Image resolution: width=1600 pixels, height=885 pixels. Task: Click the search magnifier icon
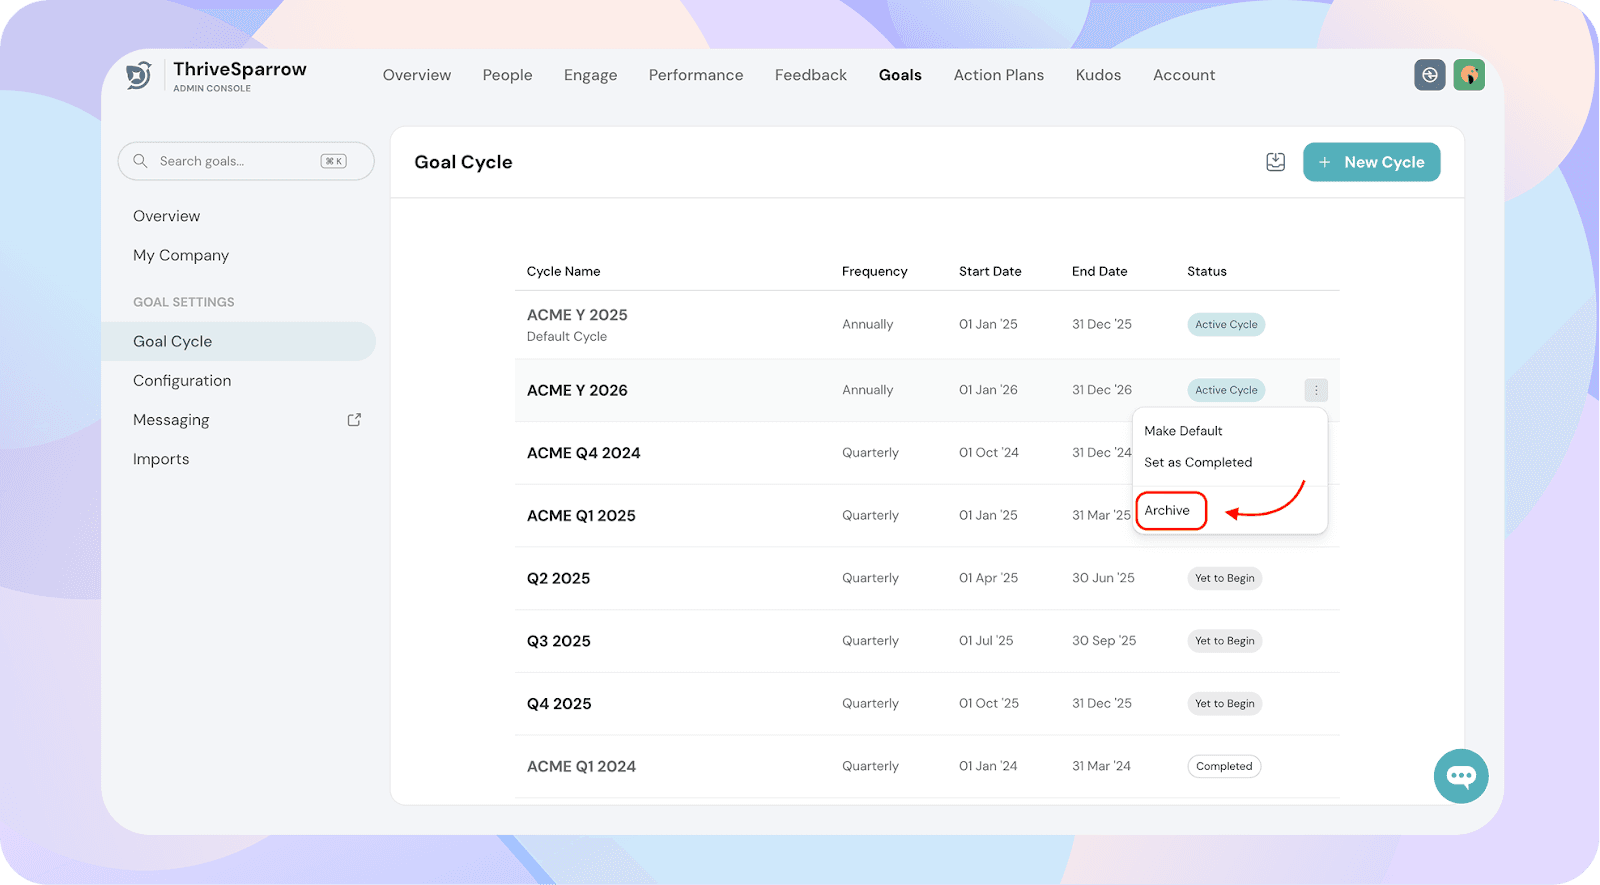coord(141,161)
